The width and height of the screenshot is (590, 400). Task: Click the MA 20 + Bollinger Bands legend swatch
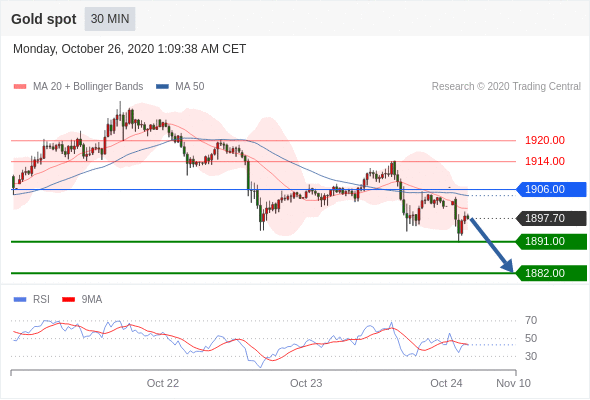click(x=20, y=87)
